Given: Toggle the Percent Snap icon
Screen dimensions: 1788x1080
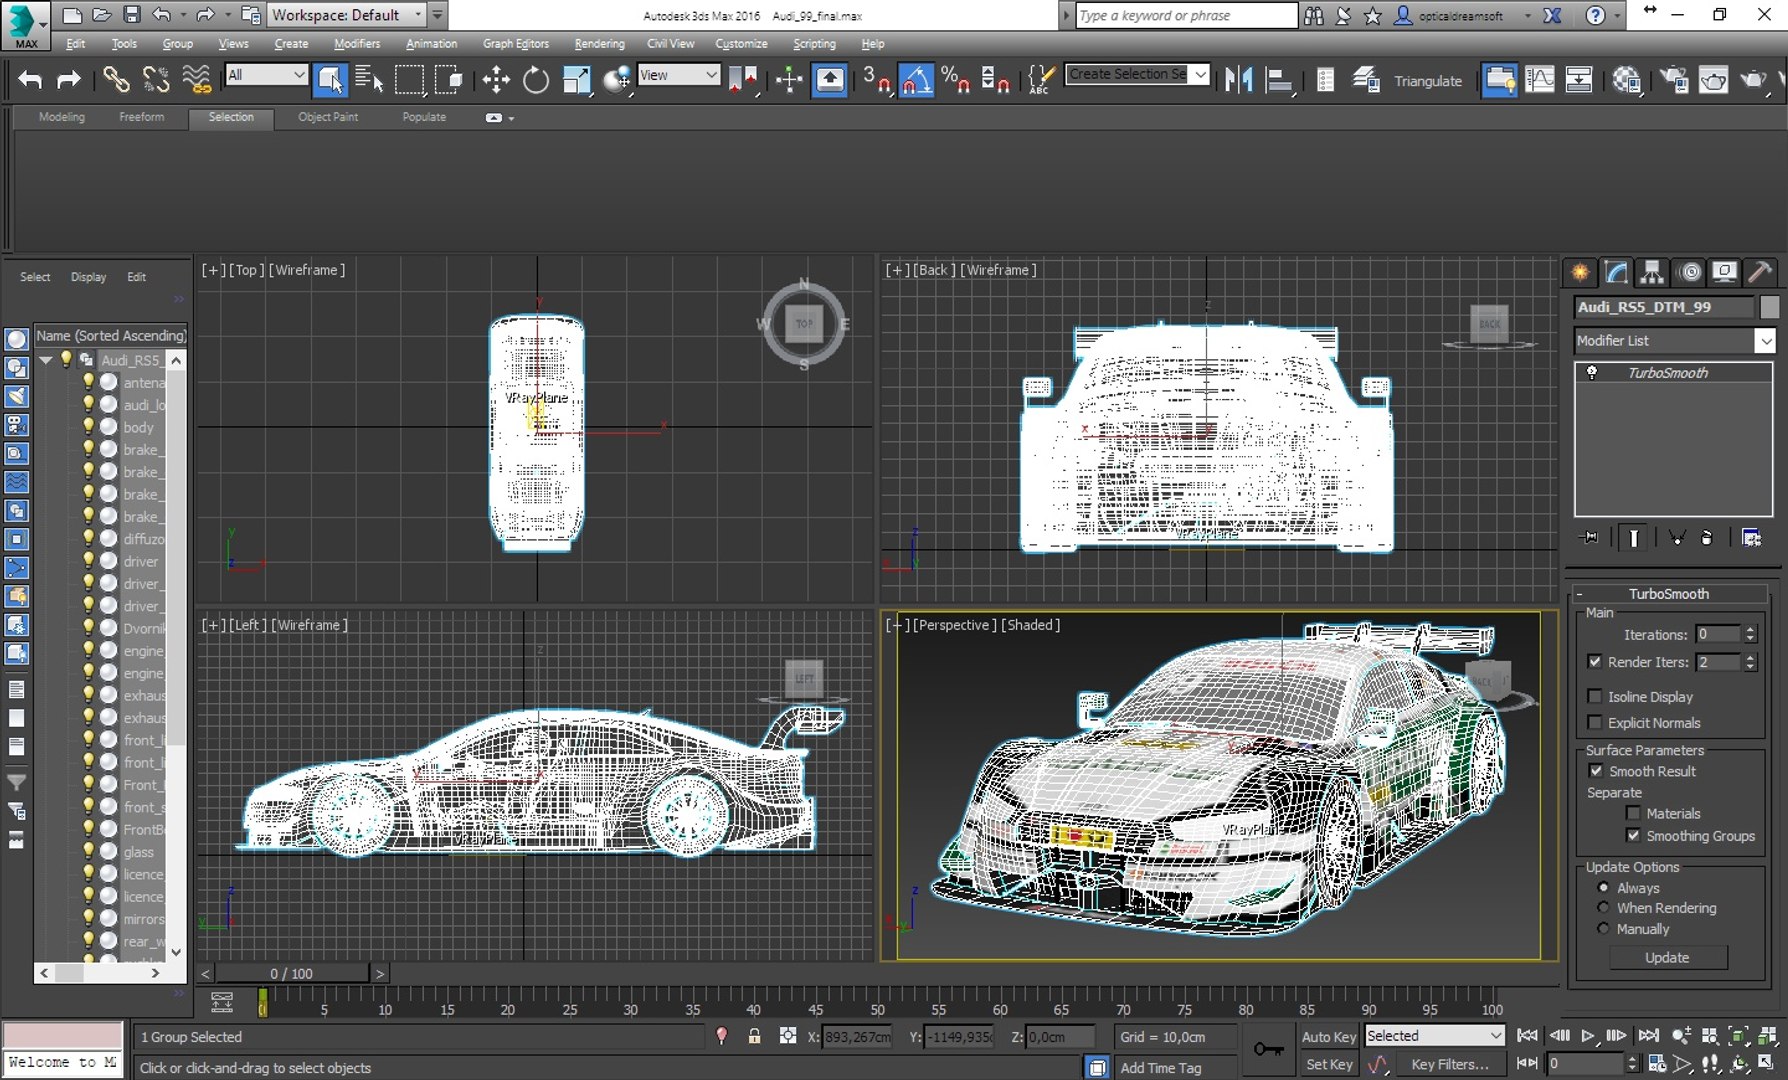Looking at the screenshot, I should (x=956, y=80).
